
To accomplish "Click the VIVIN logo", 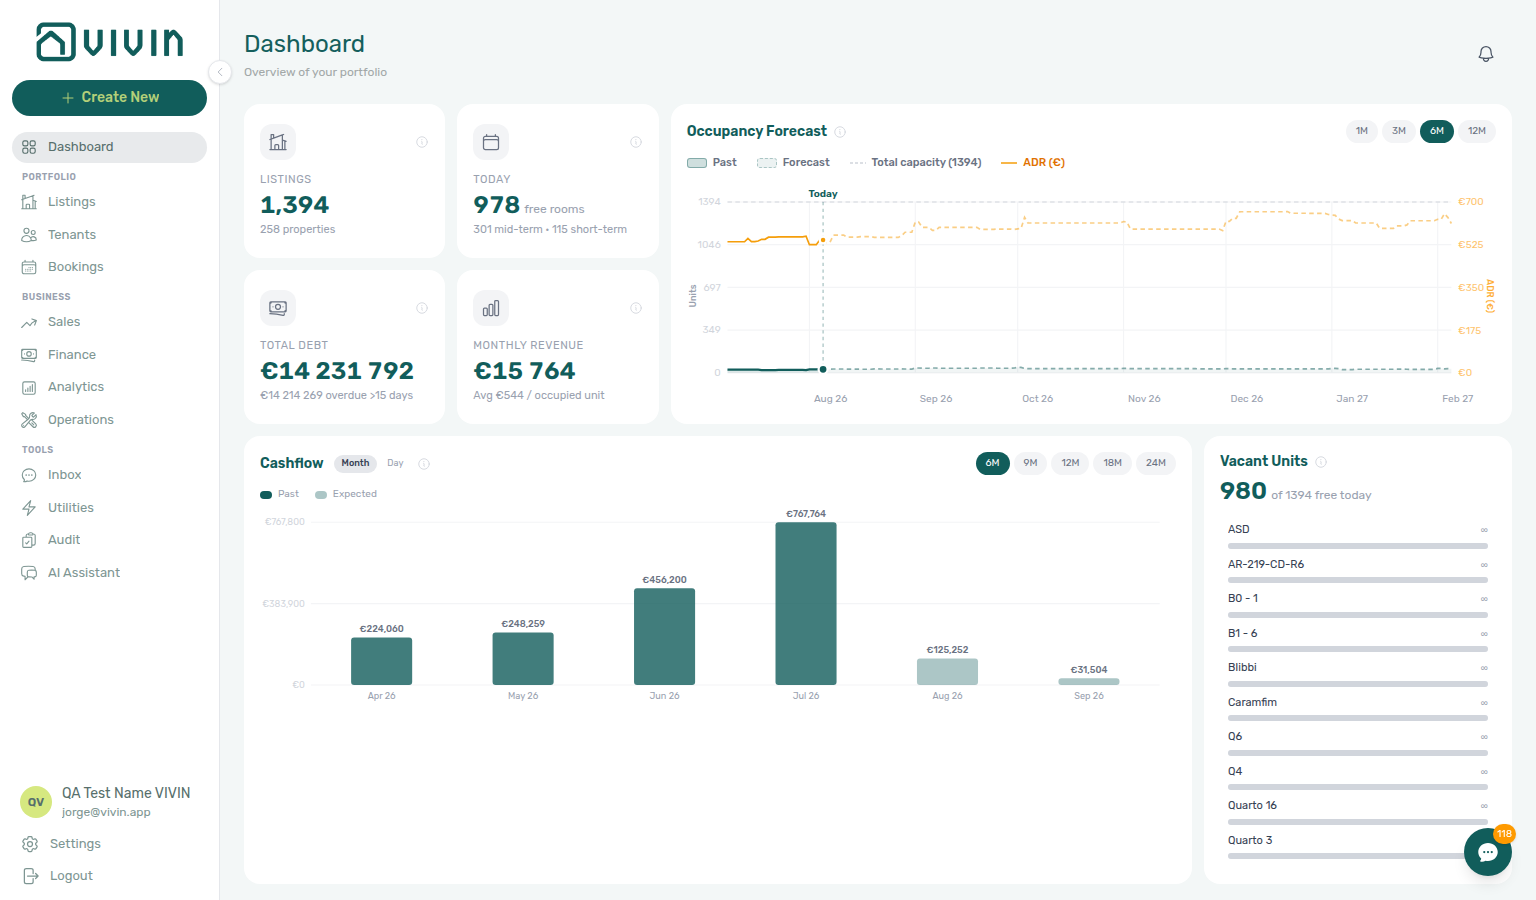I will pyautogui.click(x=110, y=42).
